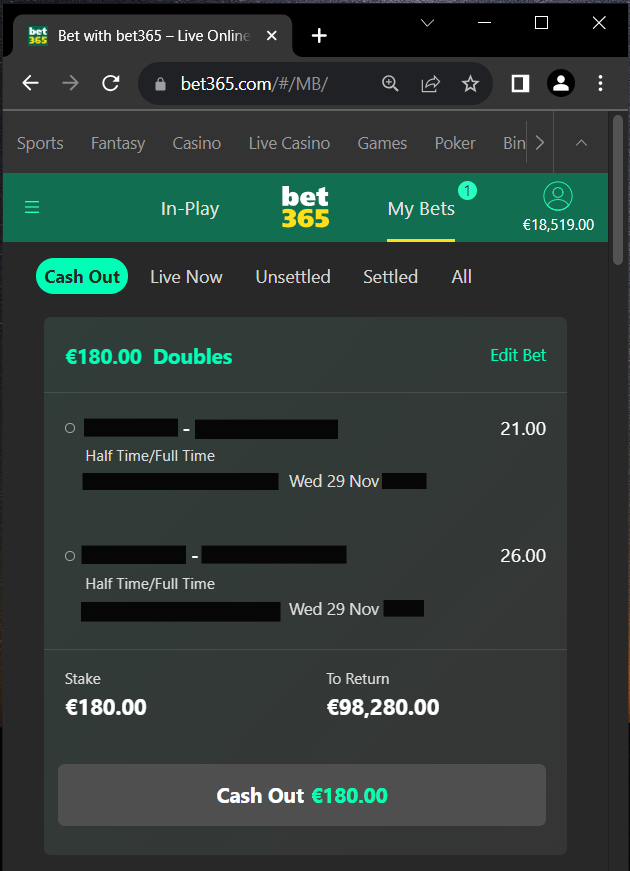The image size is (630, 871).
Task: Click the share page icon
Action: (x=431, y=84)
